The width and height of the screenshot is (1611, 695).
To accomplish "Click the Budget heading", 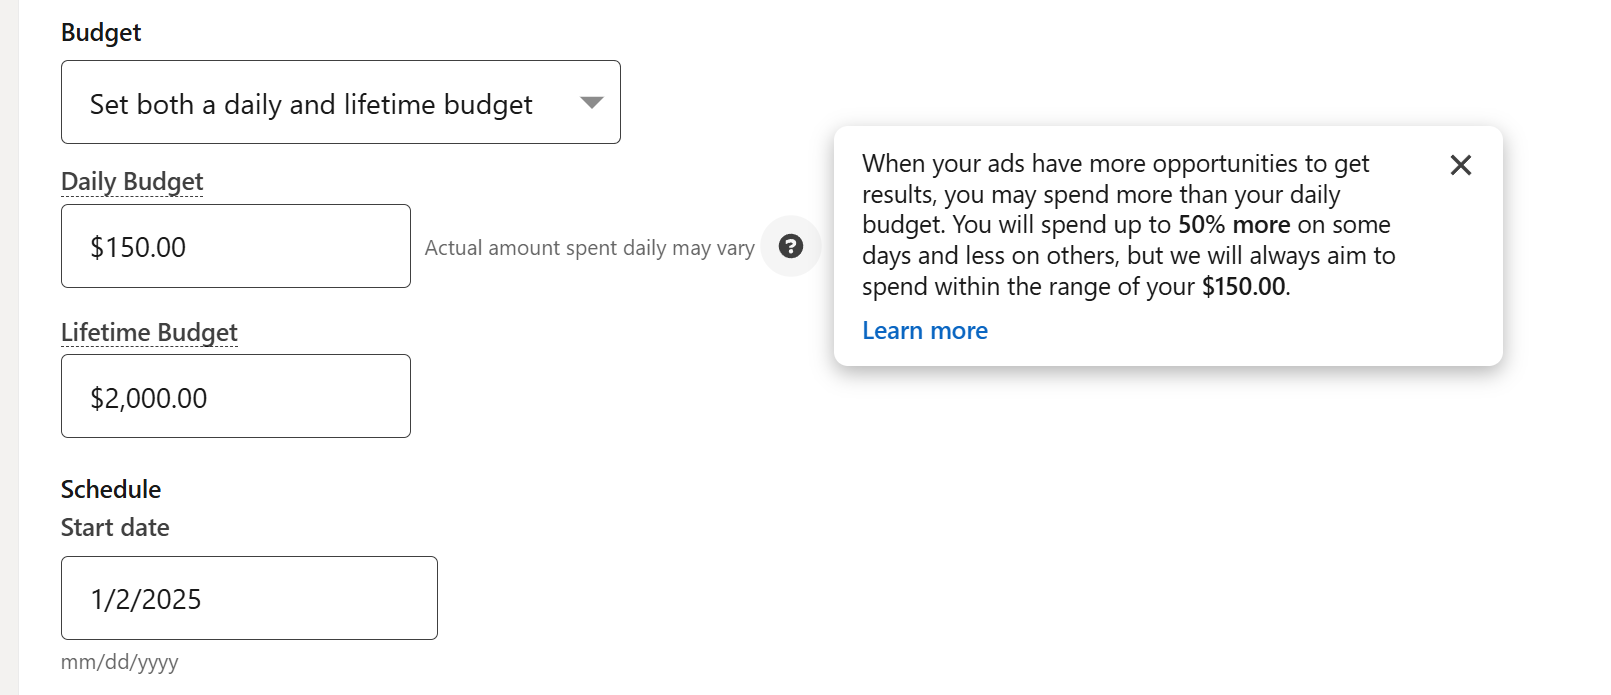I will pyautogui.click(x=101, y=32).
